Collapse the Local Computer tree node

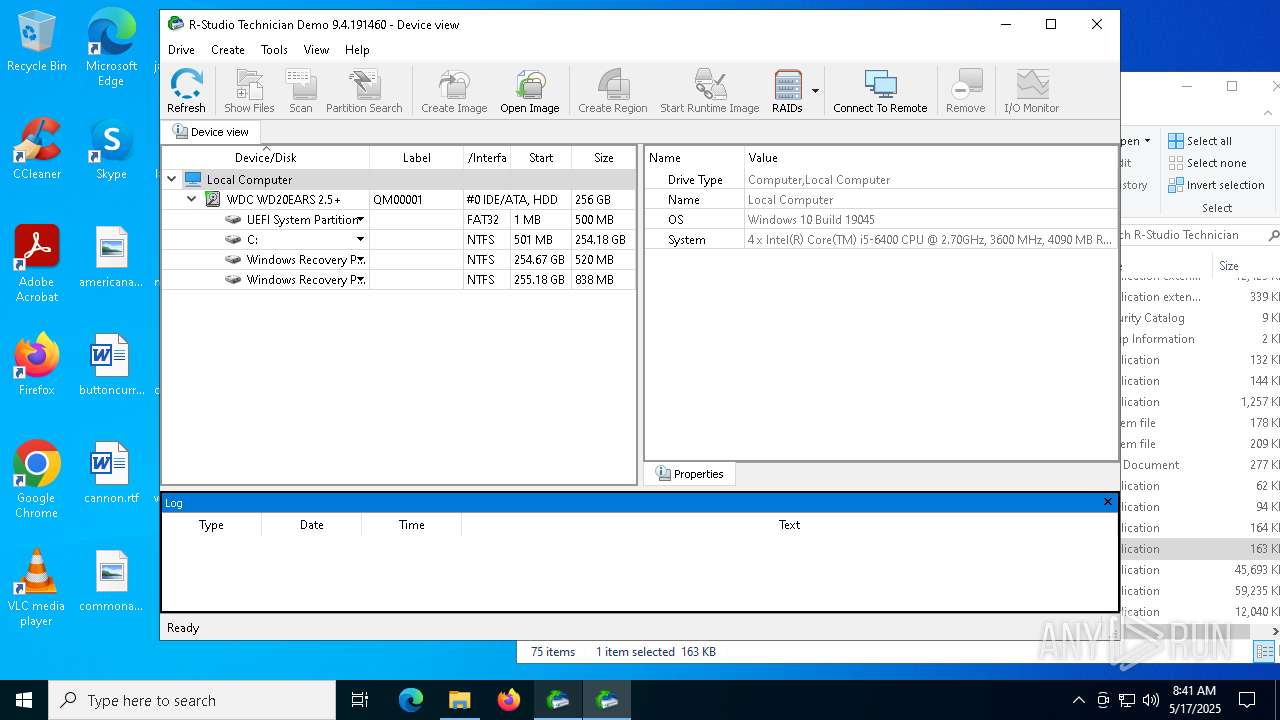coord(172,180)
